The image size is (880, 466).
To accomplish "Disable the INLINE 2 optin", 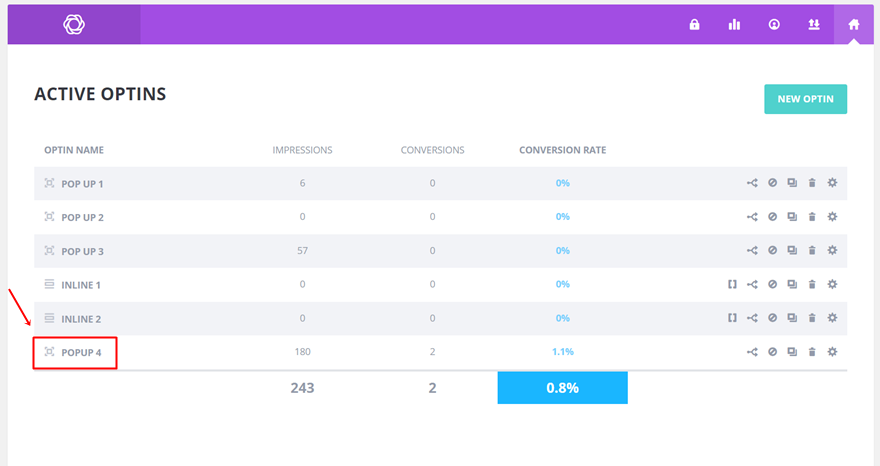I will coord(772,318).
